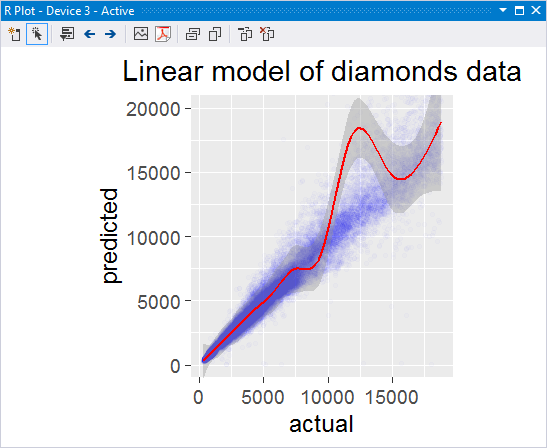Click the 15000 x-axis tick label
The height and width of the screenshot is (448, 547).
[391, 397]
